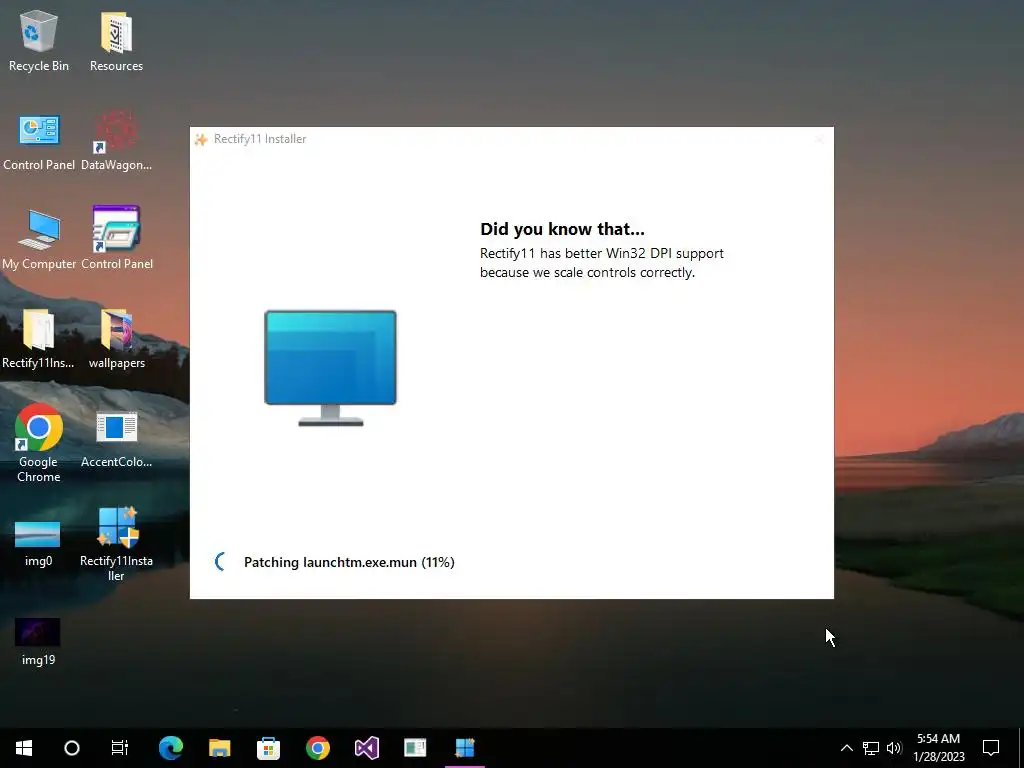Open Visual Studio from the taskbar

click(366, 748)
